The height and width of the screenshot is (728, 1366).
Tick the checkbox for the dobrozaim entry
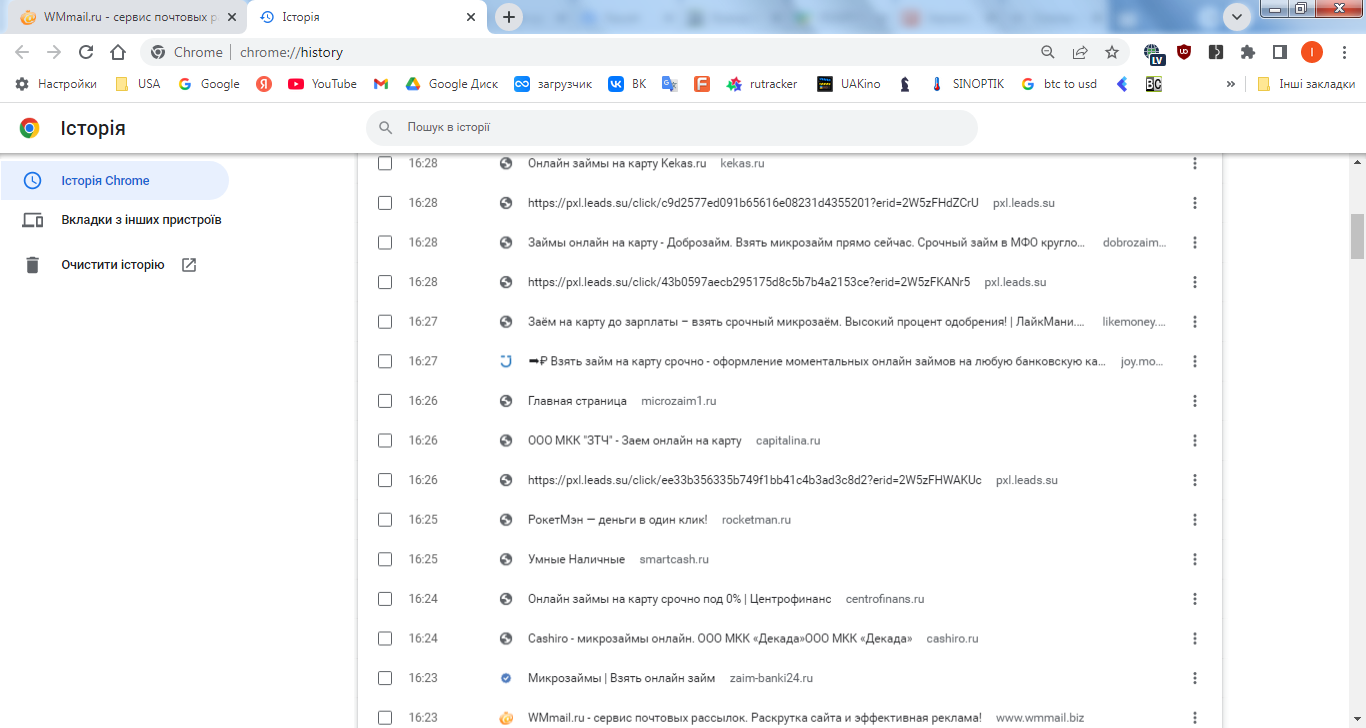click(x=385, y=242)
